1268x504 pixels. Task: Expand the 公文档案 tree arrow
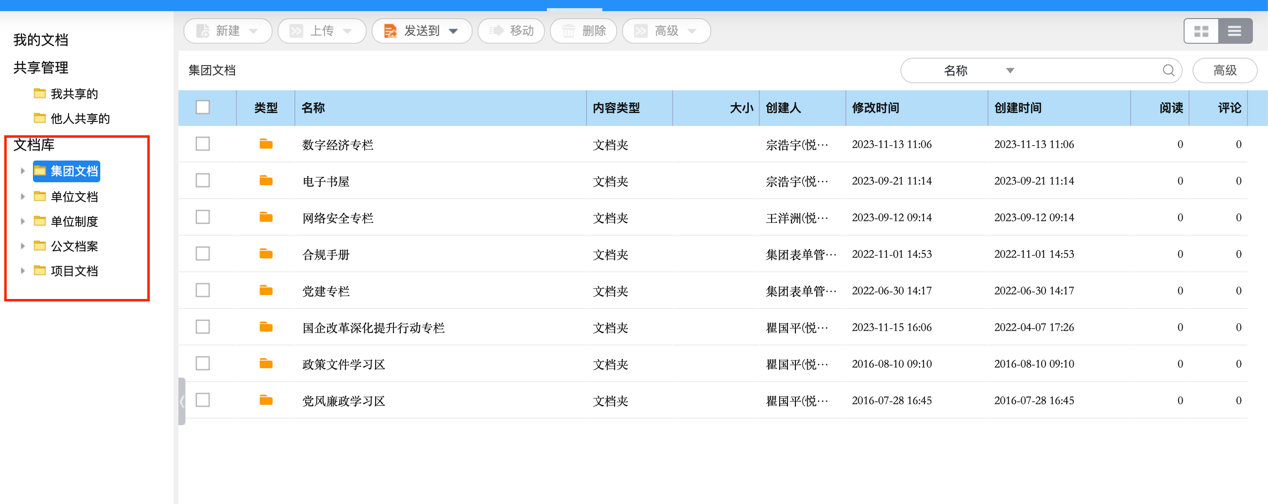point(23,246)
